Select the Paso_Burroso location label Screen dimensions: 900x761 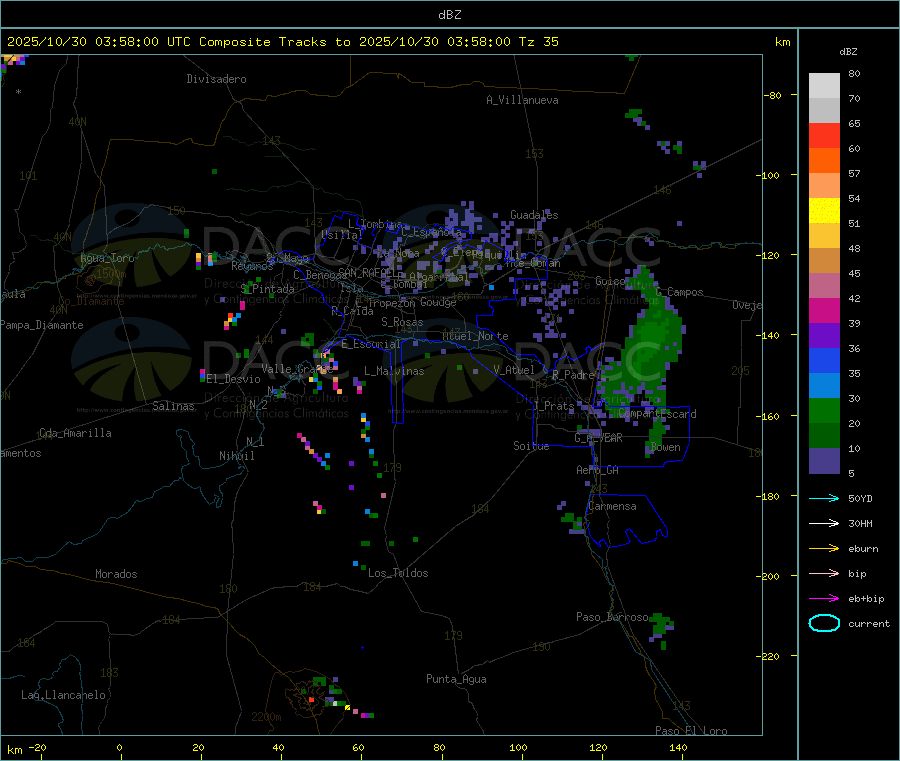pos(612,617)
